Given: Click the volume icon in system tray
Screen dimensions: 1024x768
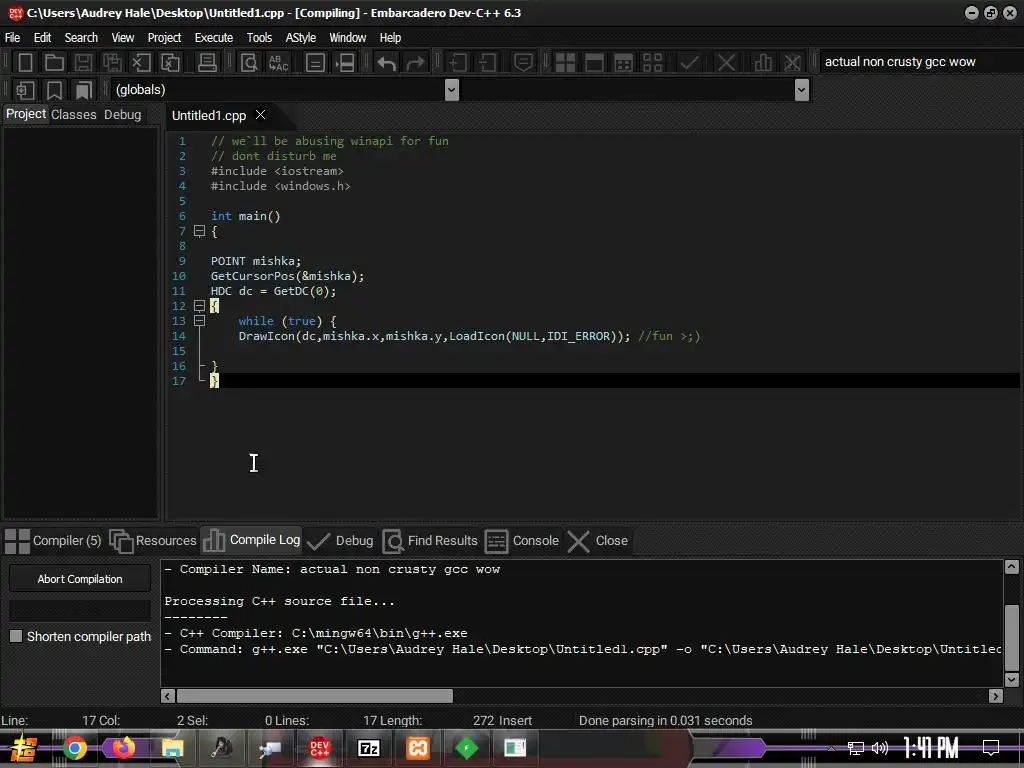Looking at the screenshot, I should pyautogui.click(x=880, y=748).
